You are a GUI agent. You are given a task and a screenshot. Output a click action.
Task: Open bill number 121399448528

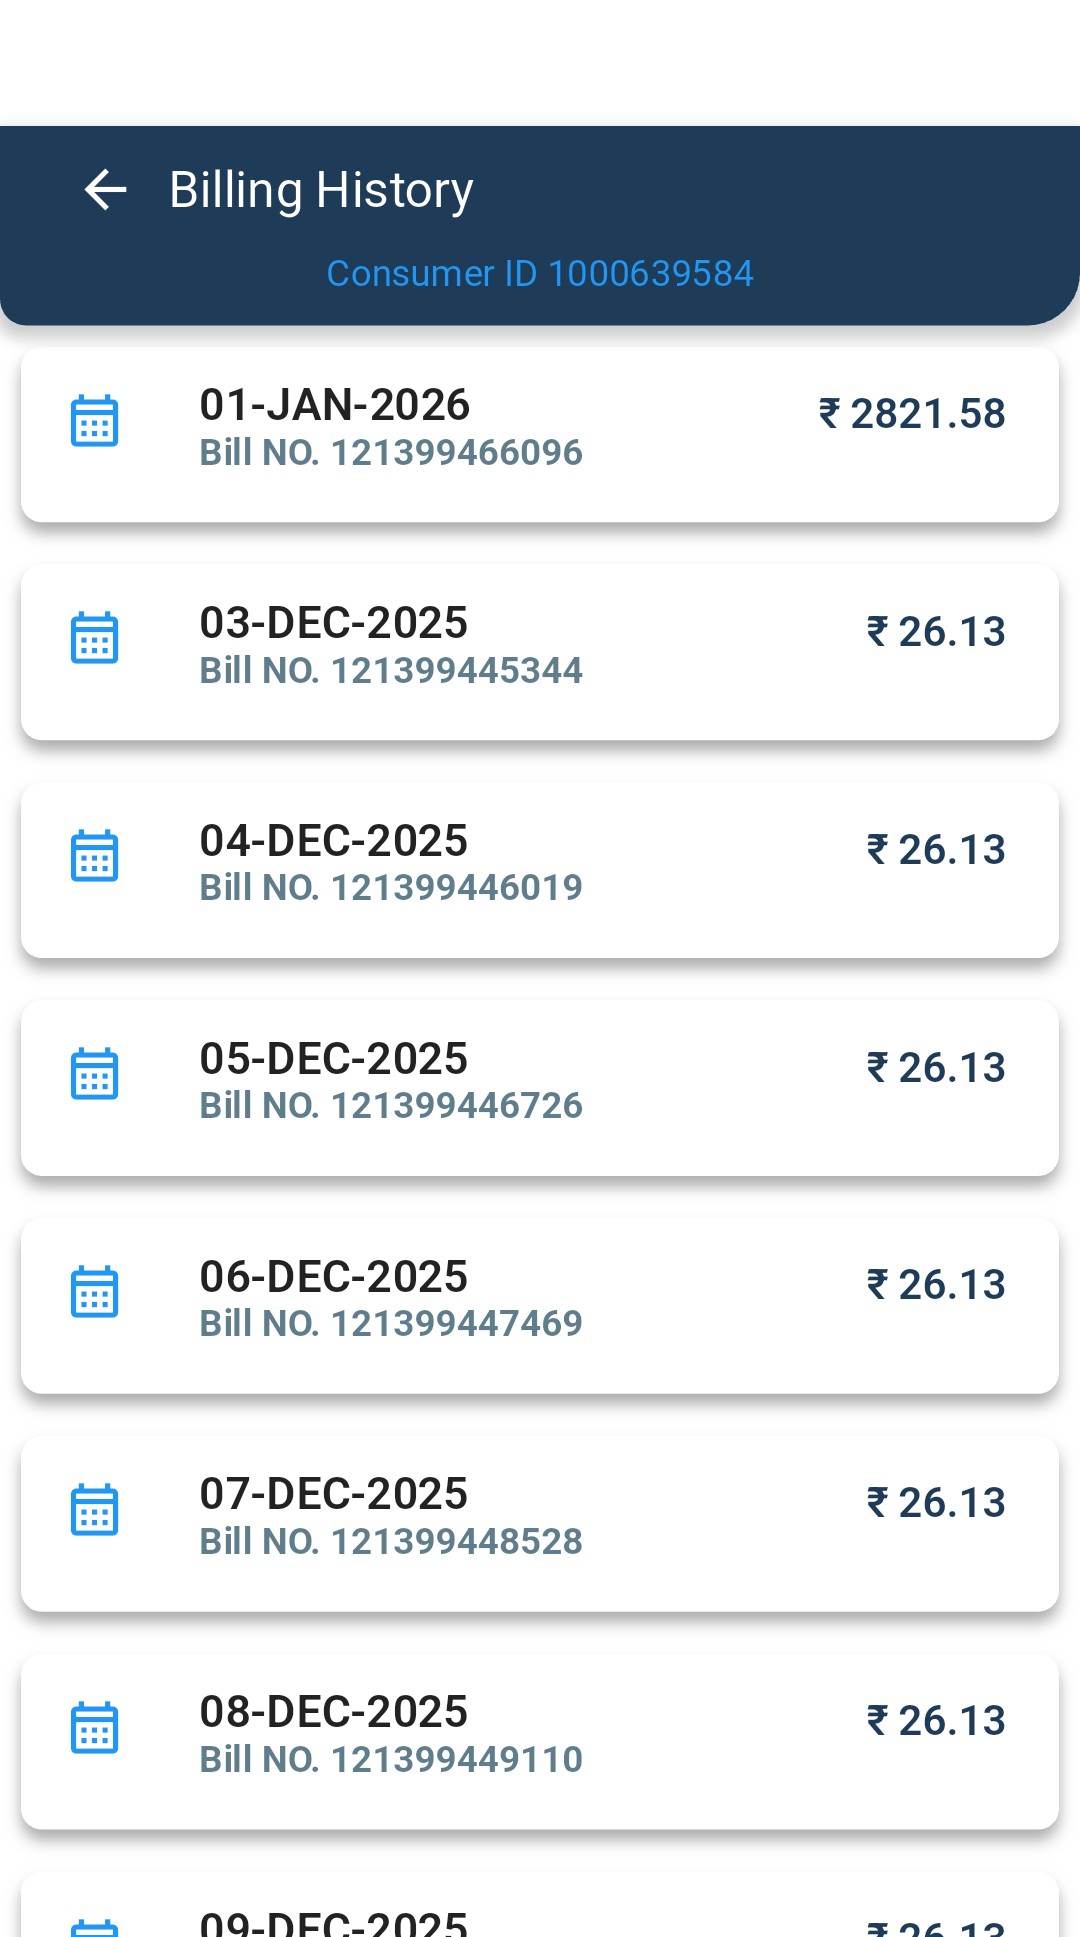391,1542
